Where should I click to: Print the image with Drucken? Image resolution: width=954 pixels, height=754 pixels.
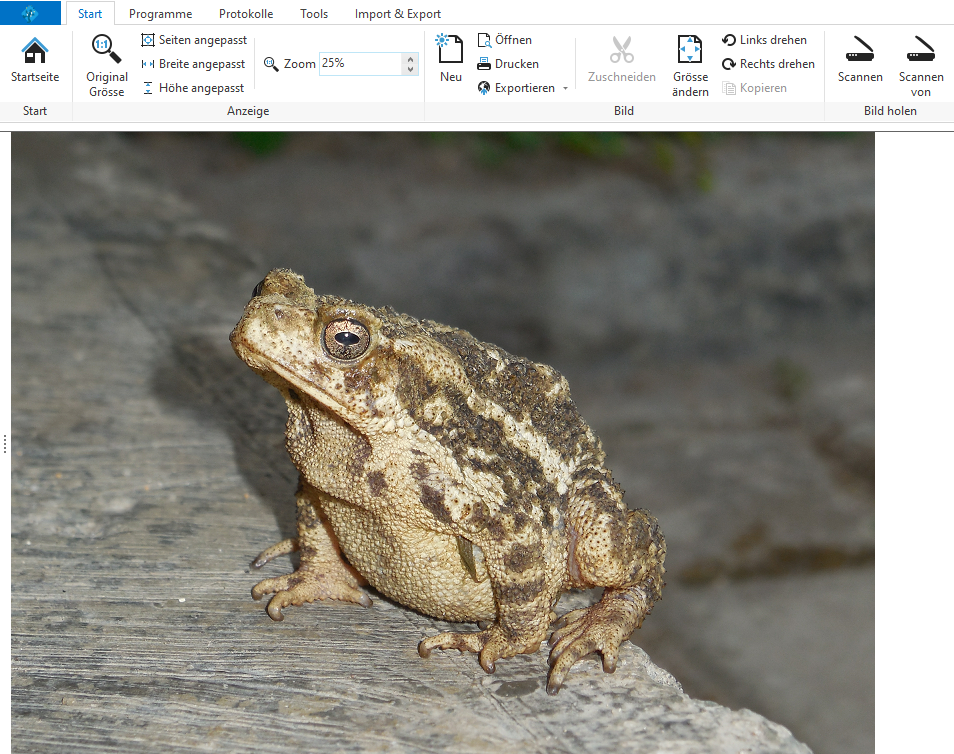508,64
